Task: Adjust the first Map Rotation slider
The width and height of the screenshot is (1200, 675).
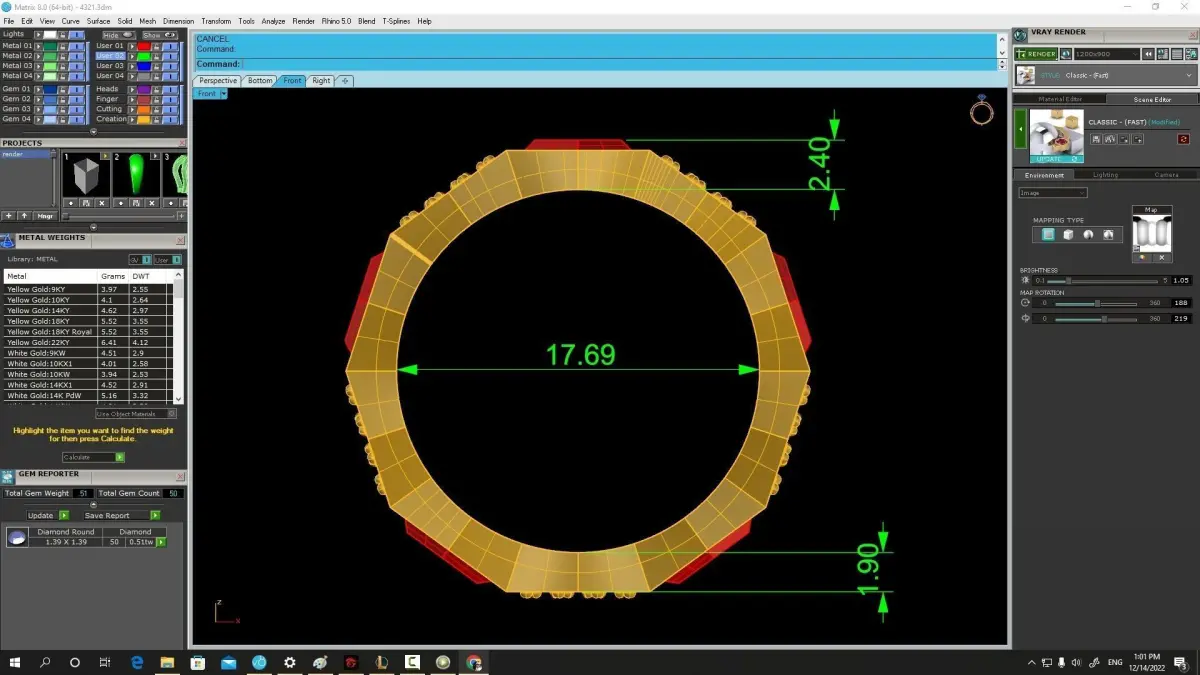Action: [1096, 303]
